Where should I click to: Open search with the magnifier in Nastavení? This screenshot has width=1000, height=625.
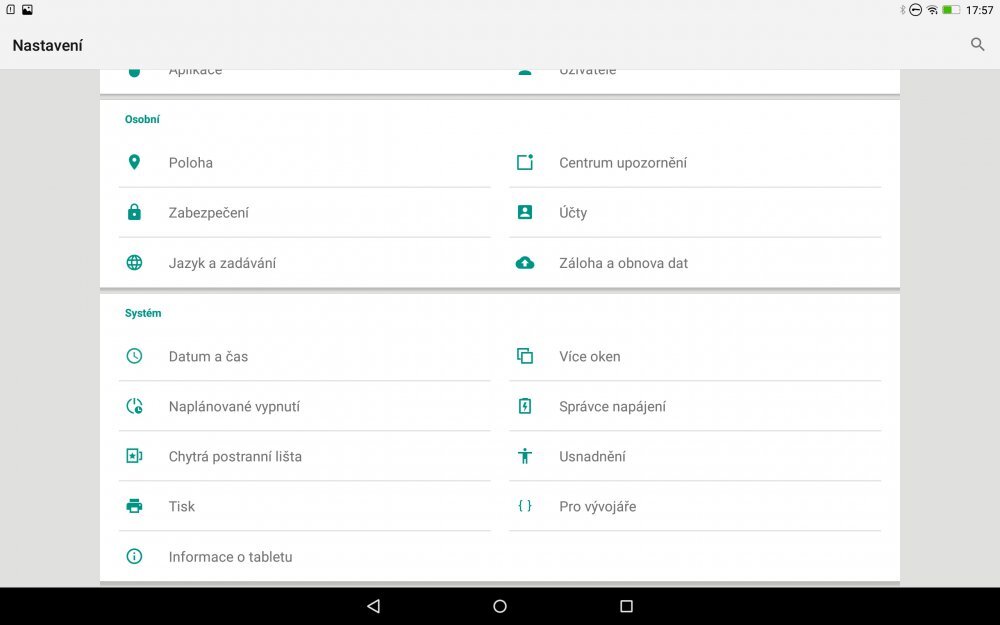pos(977,45)
